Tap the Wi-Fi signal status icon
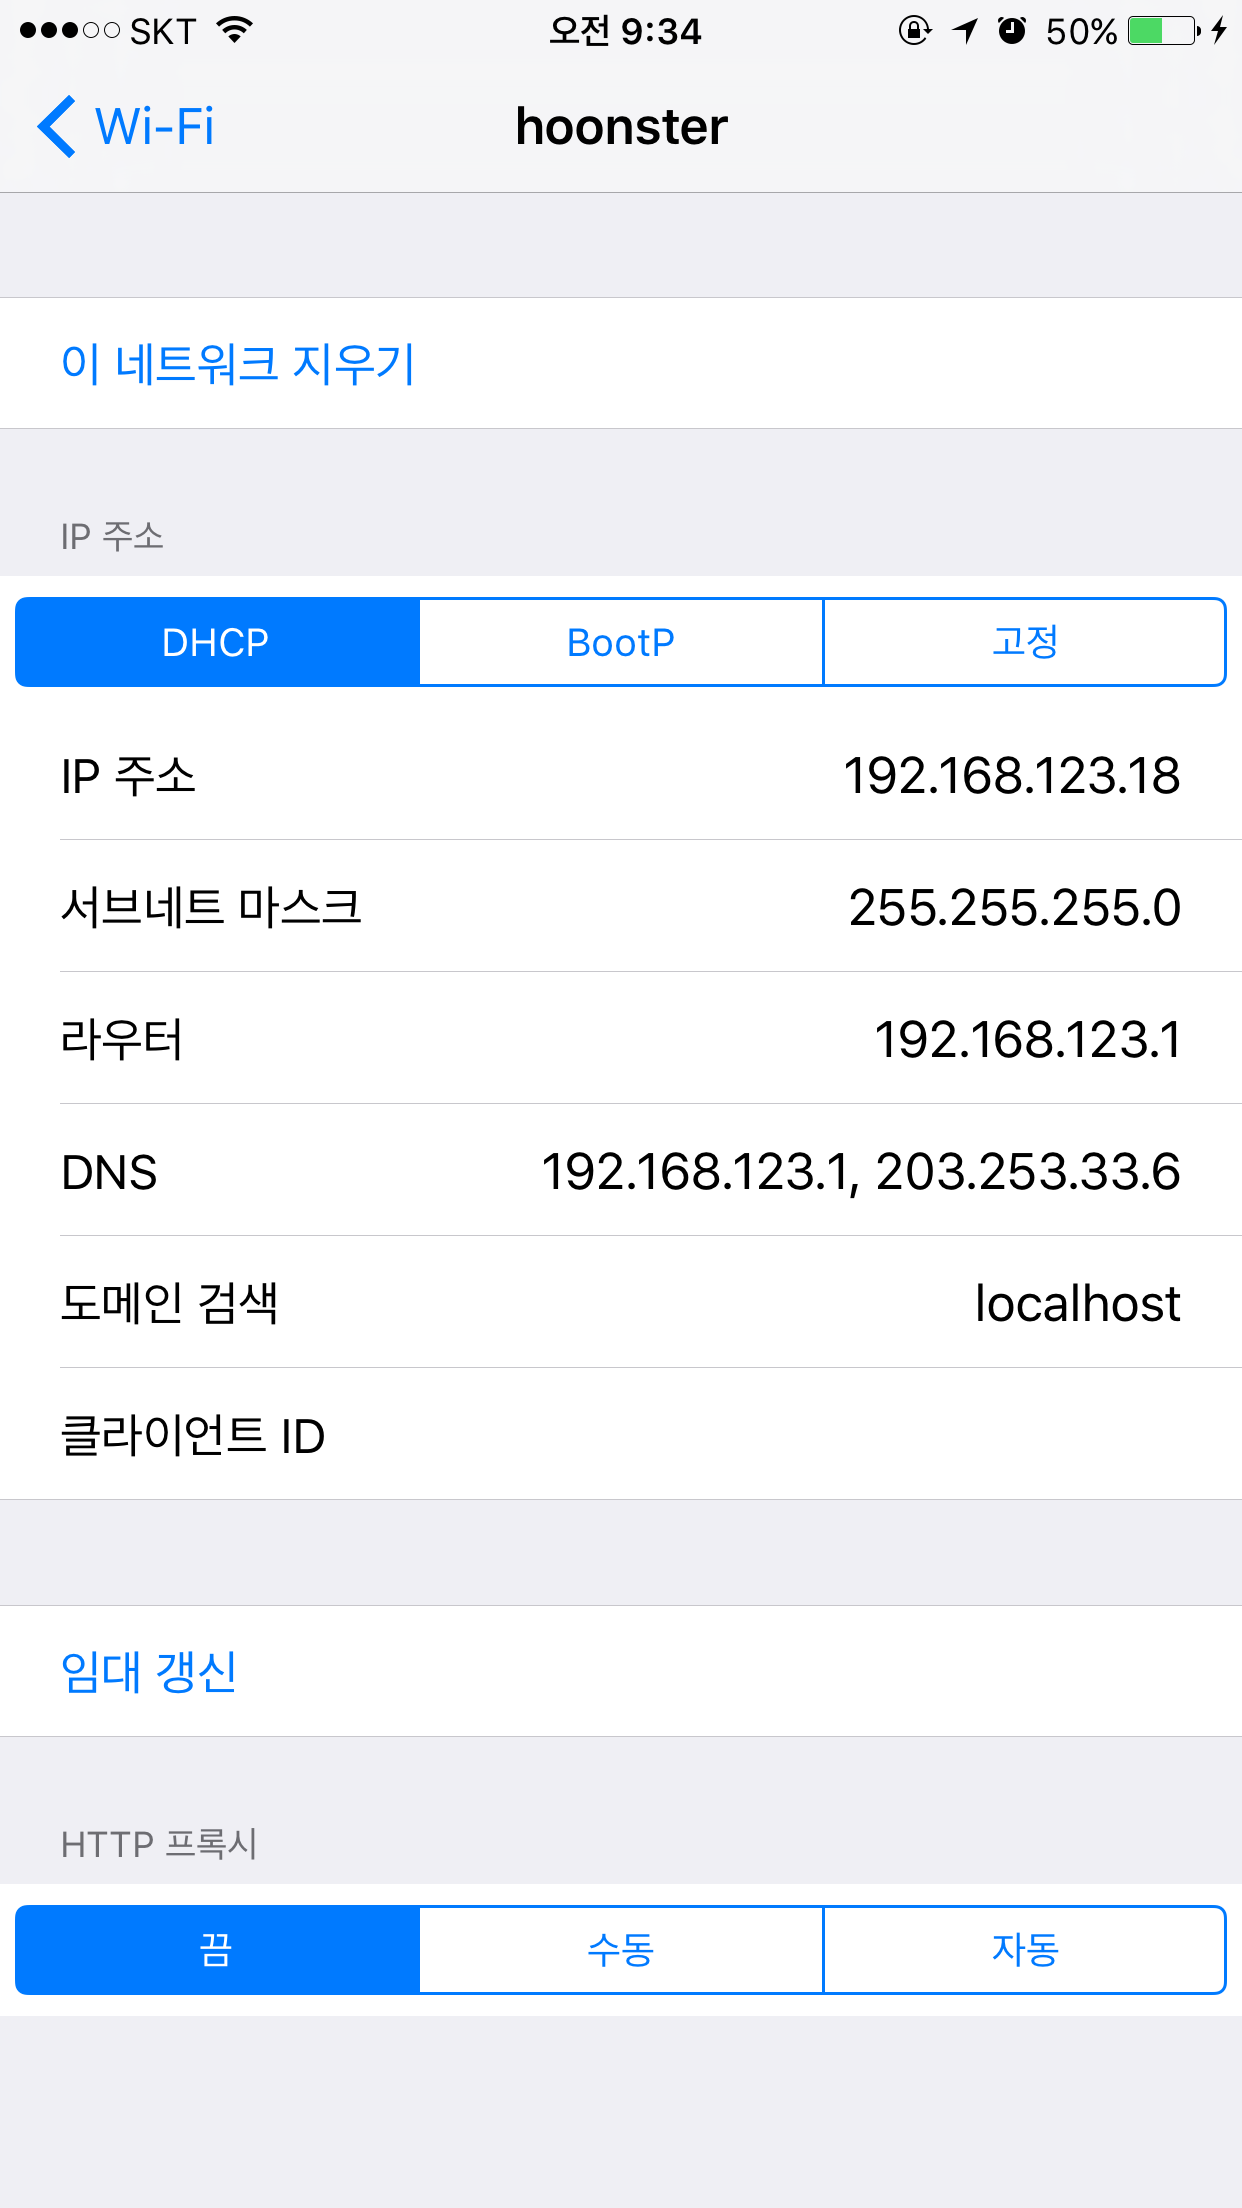Image resolution: width=1242 pixels, height=2208 pixels. coord(235,30)
